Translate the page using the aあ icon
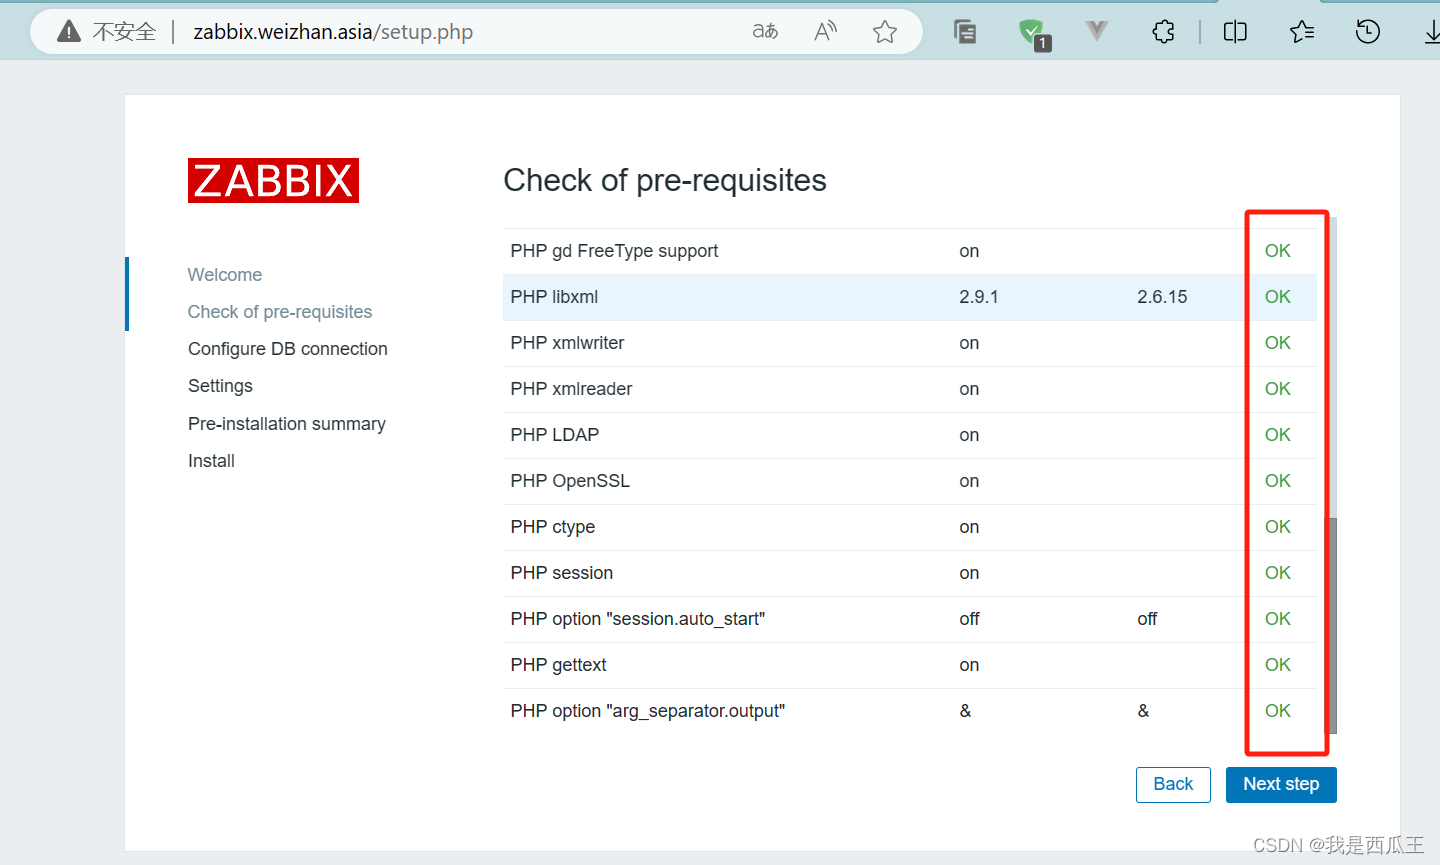 pyautogui.click(x=765, y=31)
